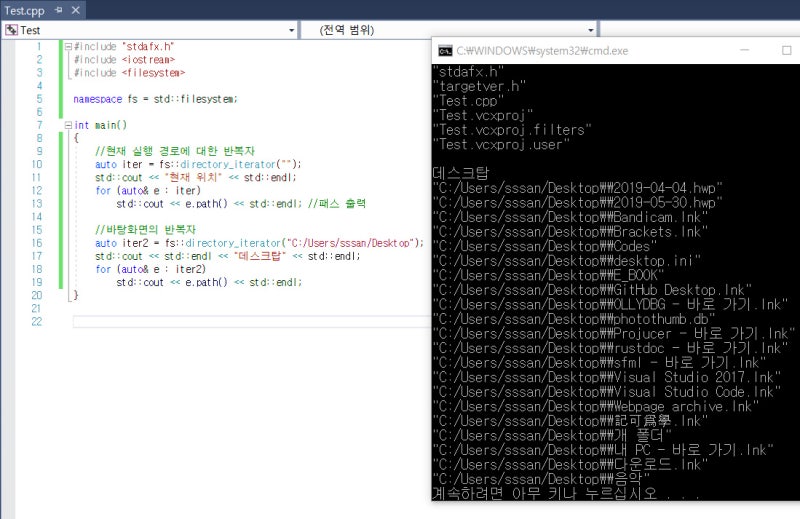The width and height of the screenshot is (800, 519).
Task: Open the Test project dropdown arrow
Action: [x=291, y=30]
